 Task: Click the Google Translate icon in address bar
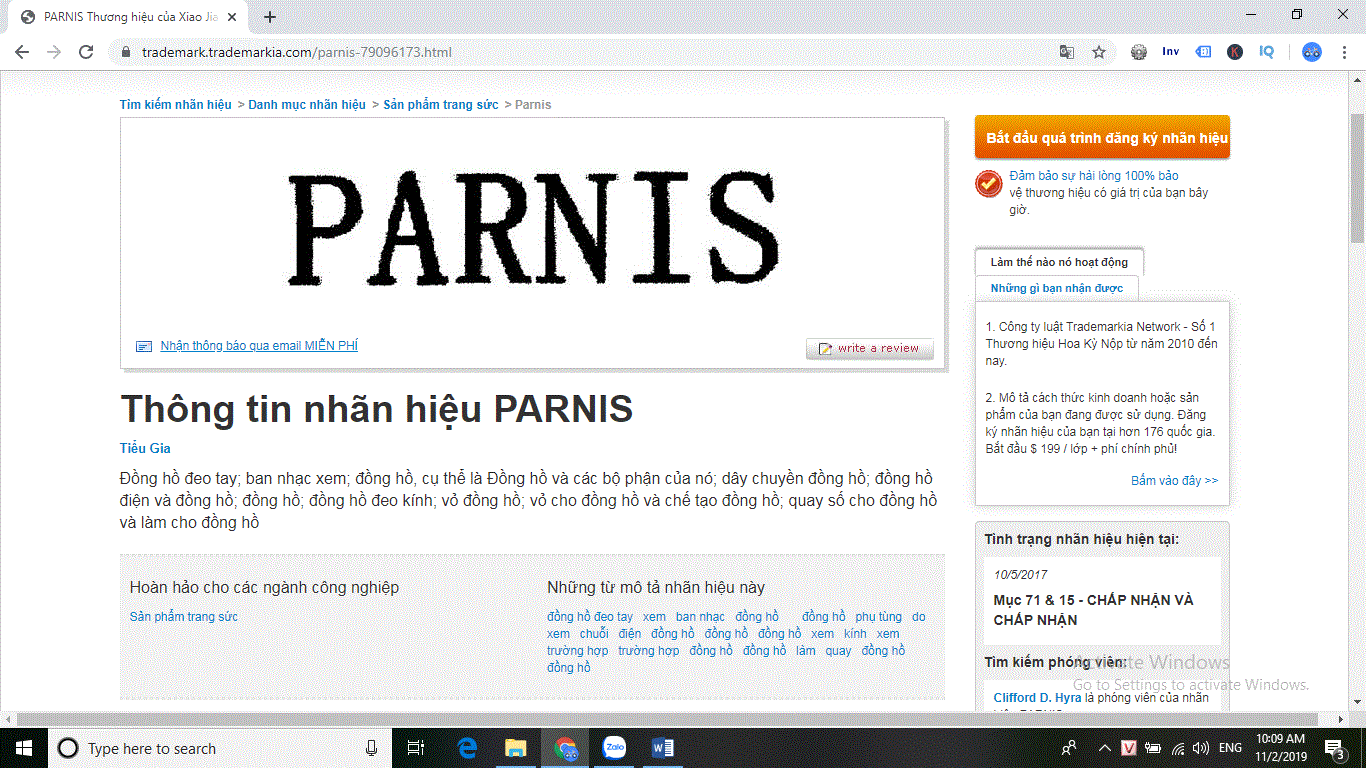(x=1067, y=52)
